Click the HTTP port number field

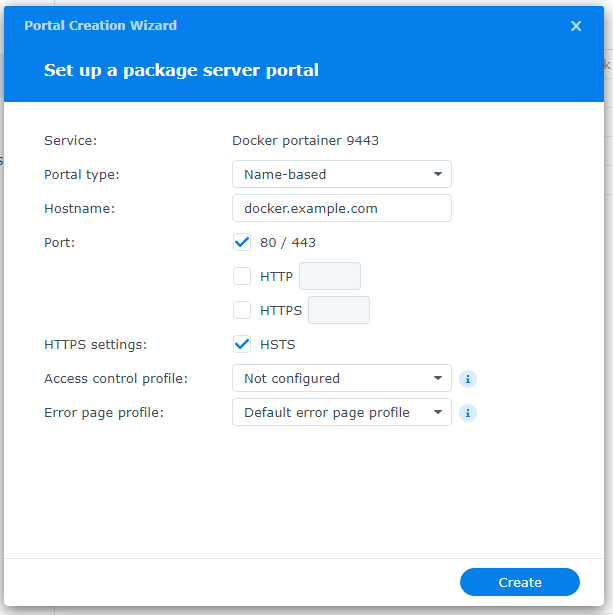tap(330, 276)
